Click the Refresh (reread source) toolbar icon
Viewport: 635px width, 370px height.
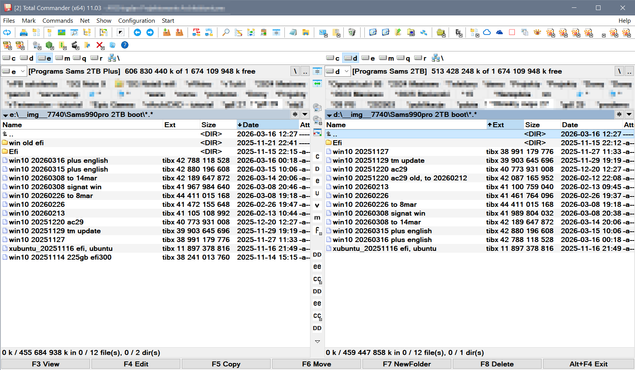pyautogui.click(x=7, y=32)
